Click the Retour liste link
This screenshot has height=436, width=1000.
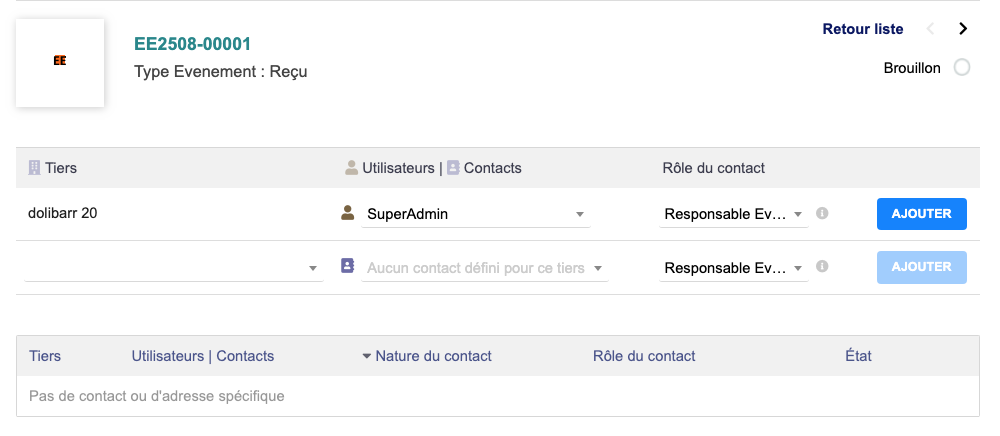(x=862, y=29)
